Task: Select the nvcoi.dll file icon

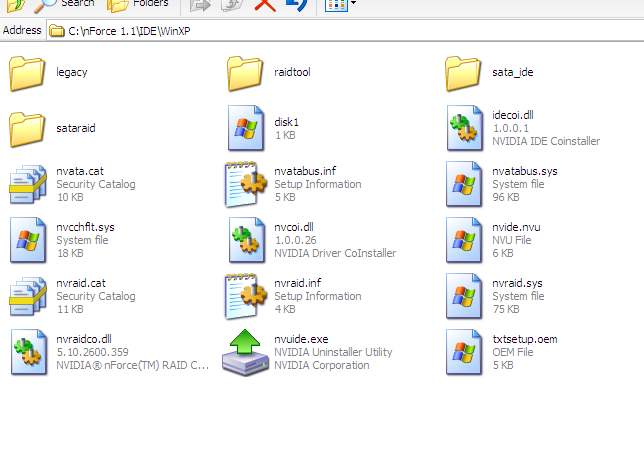Action: pyautogui.click(x=246, y=240)
